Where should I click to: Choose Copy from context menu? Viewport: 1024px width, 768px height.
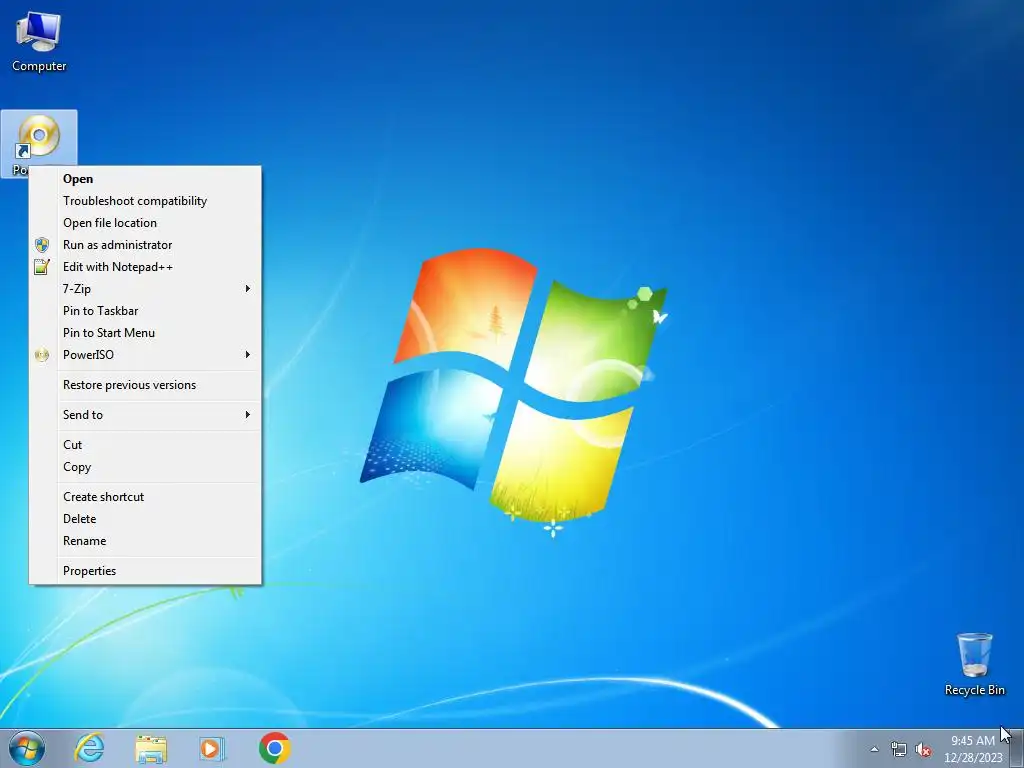pyautogui.click(x=145, y=467)
